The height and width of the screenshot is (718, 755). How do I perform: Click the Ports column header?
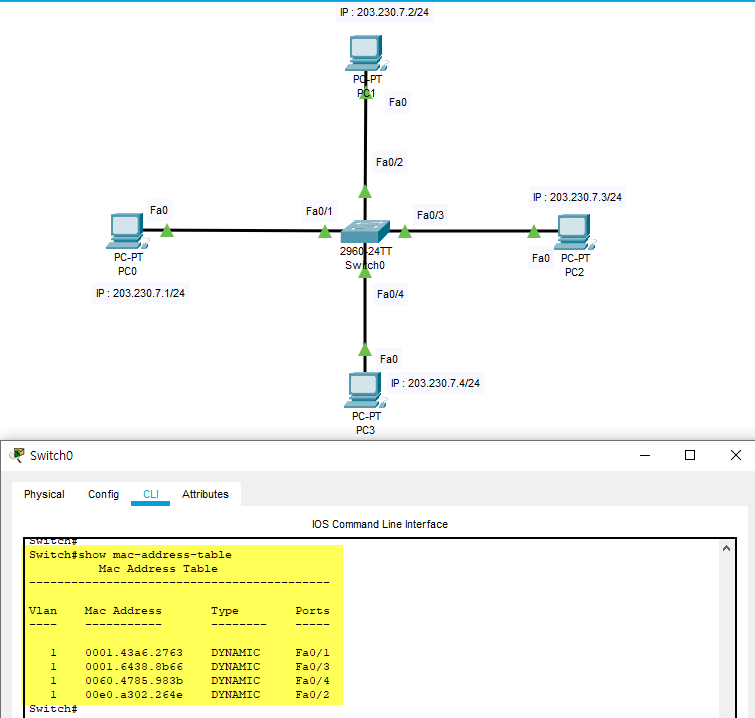(x=312, y=611)
